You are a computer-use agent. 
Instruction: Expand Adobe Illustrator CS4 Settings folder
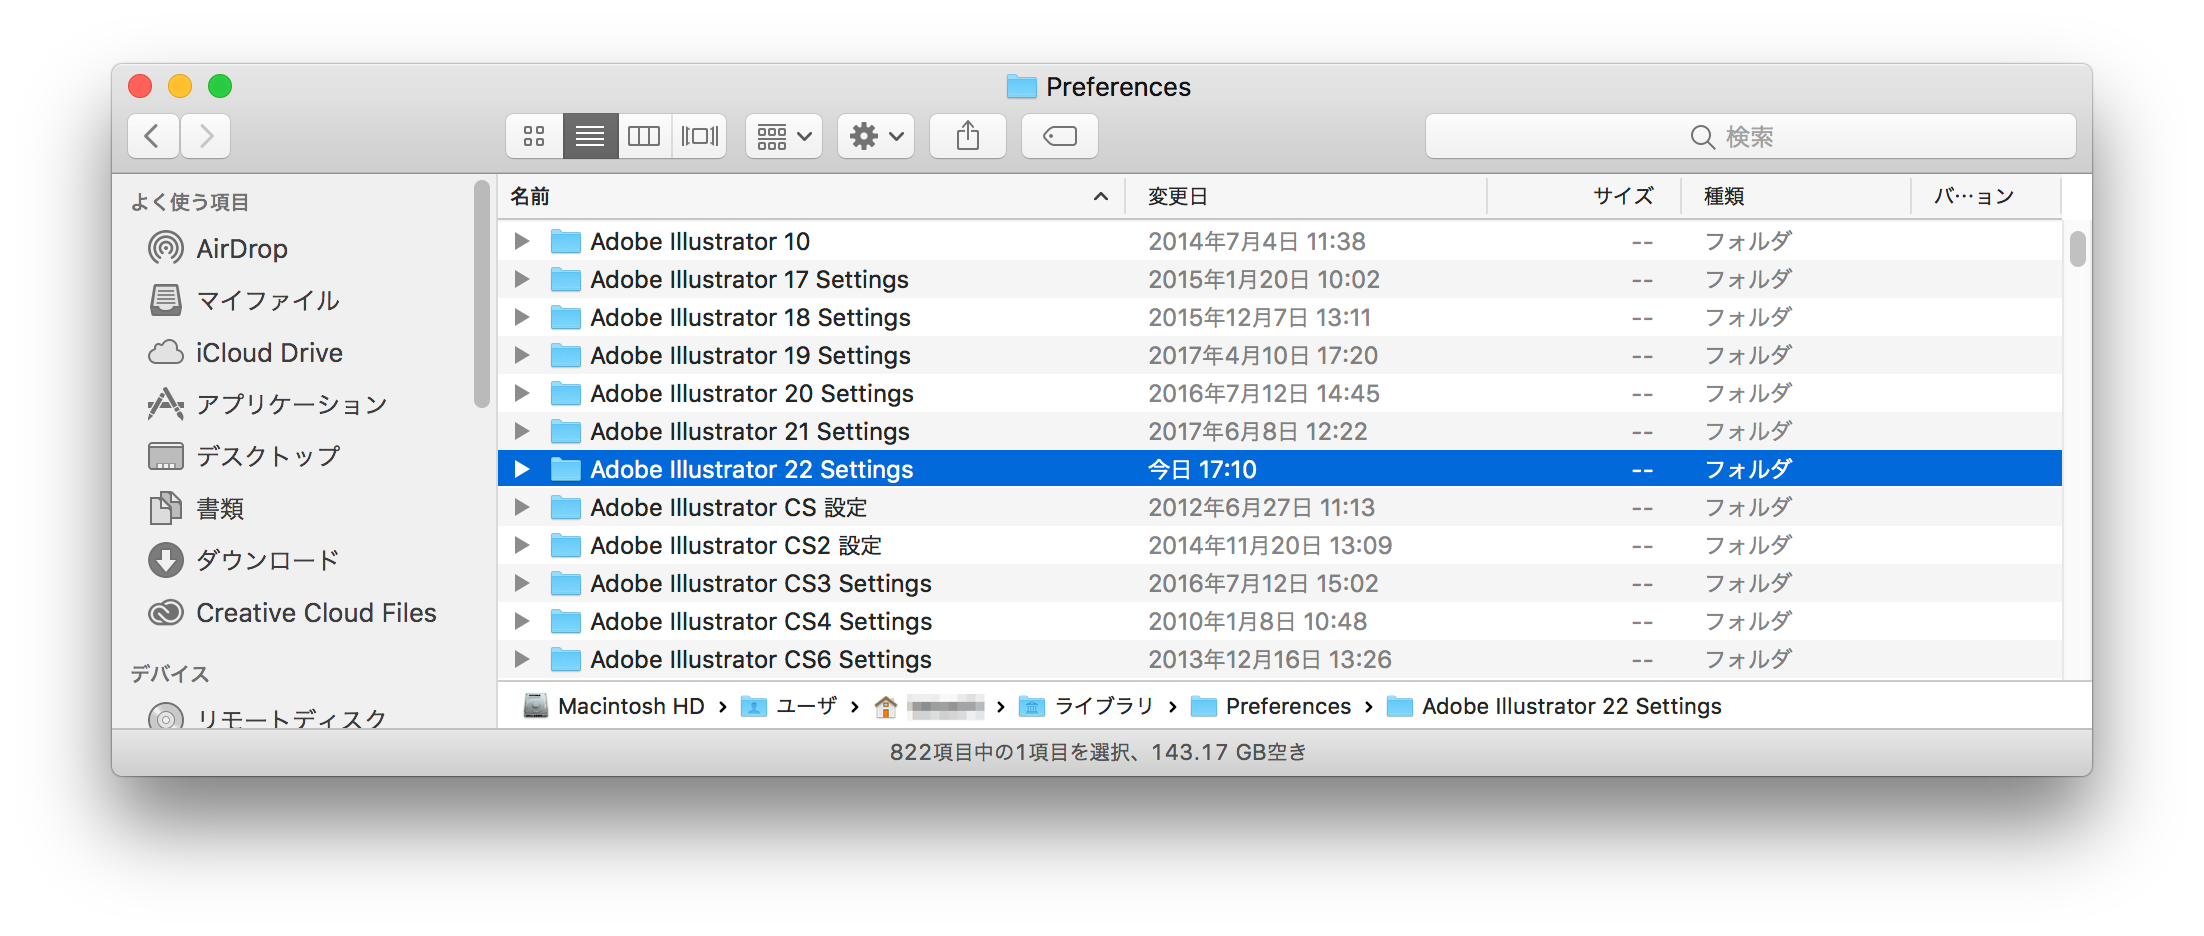pos(521,621)
